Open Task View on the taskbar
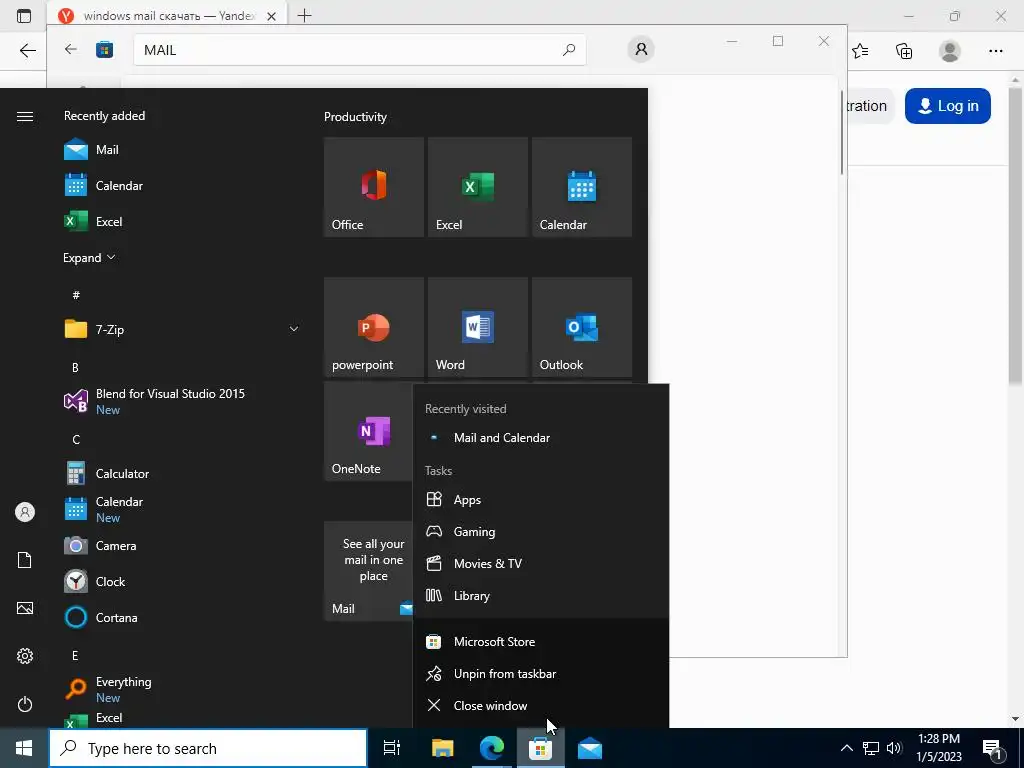Screen dimensions: 1024x768 392,748
